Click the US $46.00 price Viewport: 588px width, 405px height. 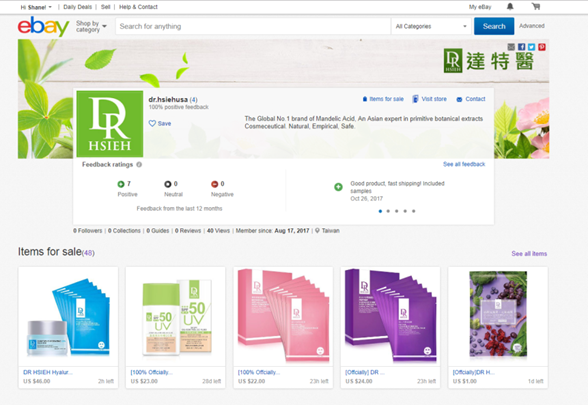(x=36, y=381)
